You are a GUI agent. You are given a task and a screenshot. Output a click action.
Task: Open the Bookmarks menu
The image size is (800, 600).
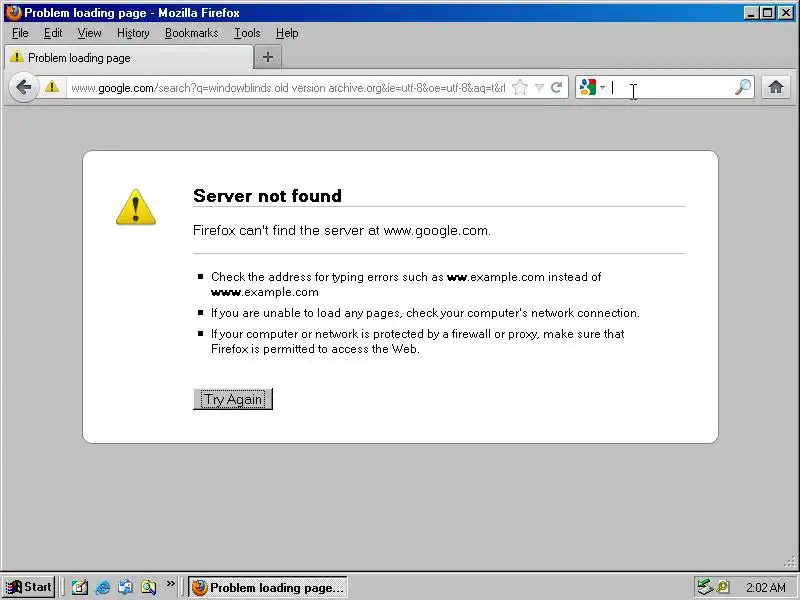[x=192, y=33]
